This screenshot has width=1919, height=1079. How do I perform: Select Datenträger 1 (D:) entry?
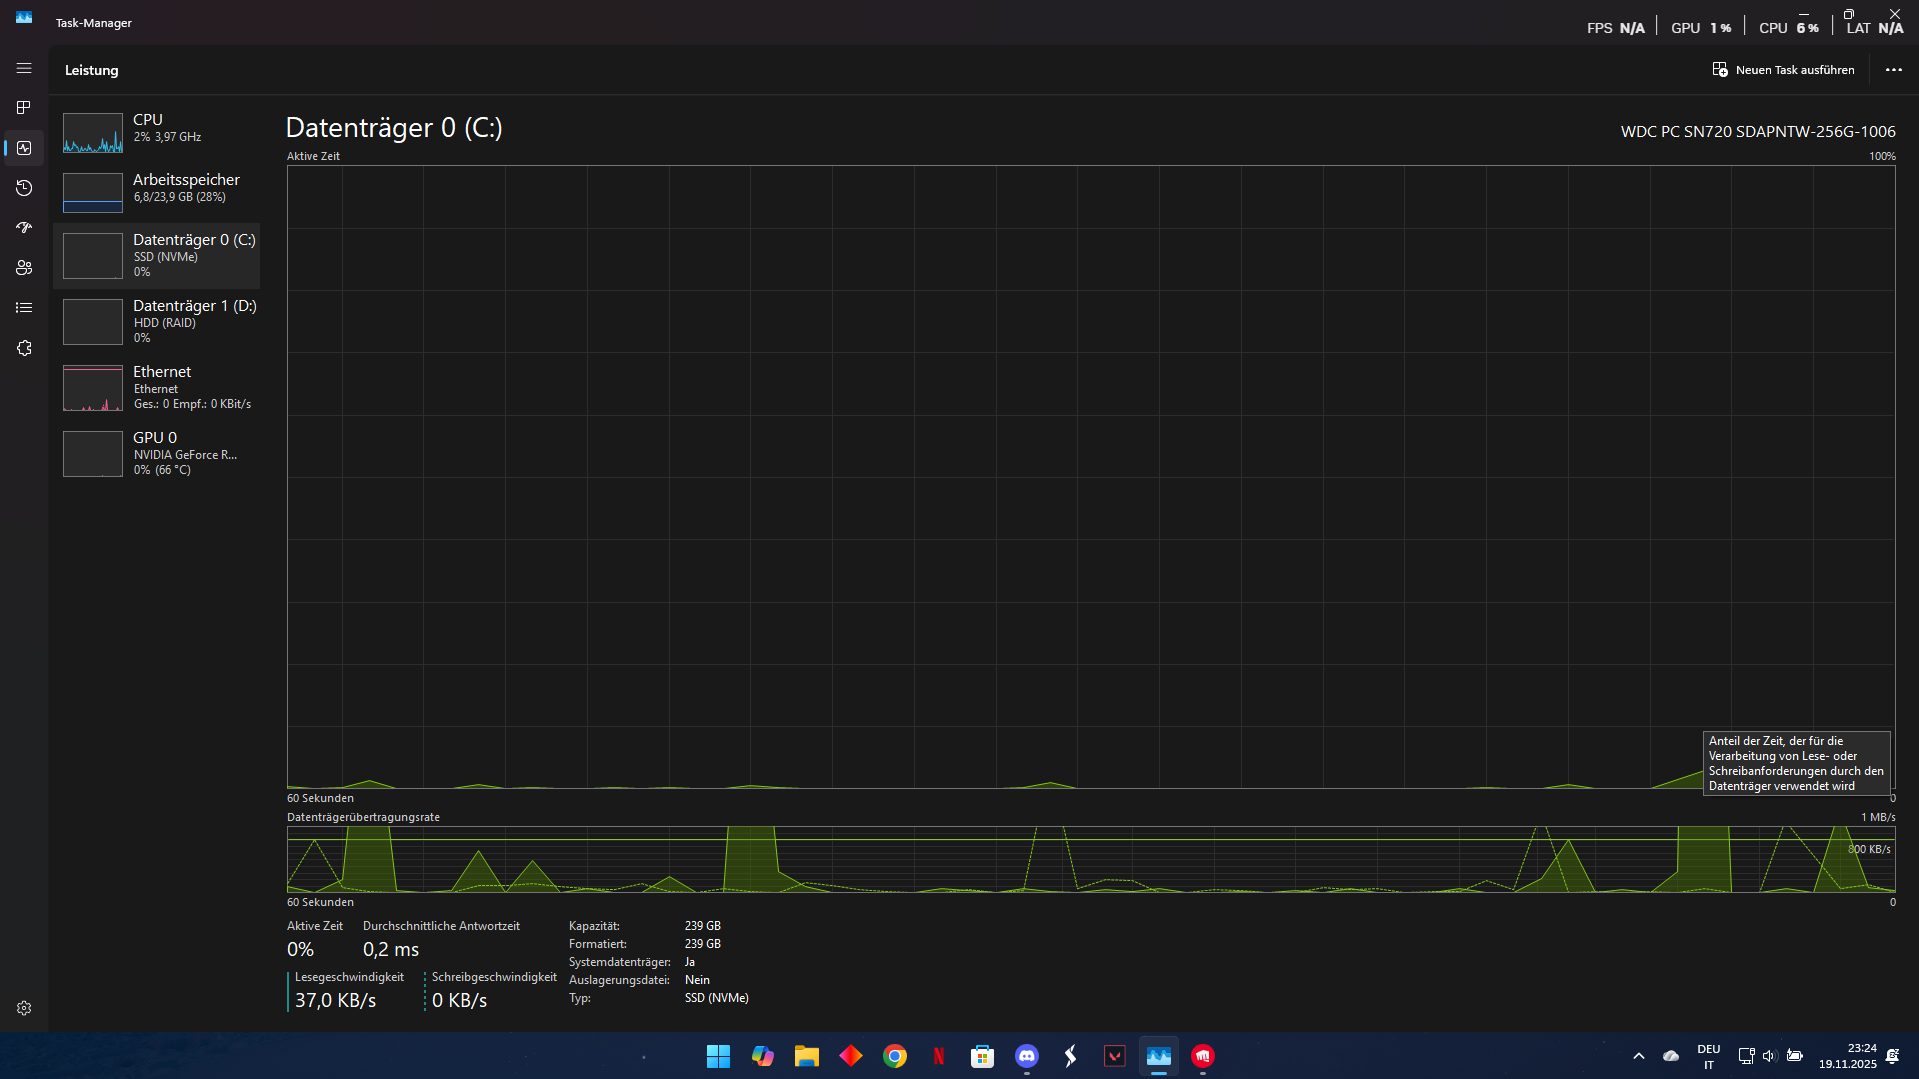[157, 322]
